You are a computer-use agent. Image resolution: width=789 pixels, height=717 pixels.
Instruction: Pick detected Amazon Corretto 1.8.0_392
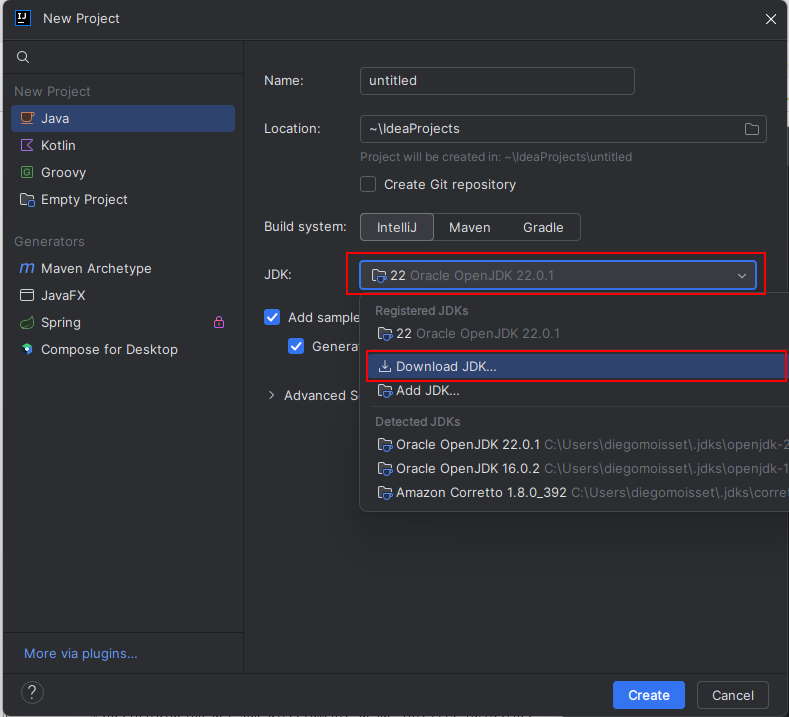pyautogui.click(x=579, y=493)
